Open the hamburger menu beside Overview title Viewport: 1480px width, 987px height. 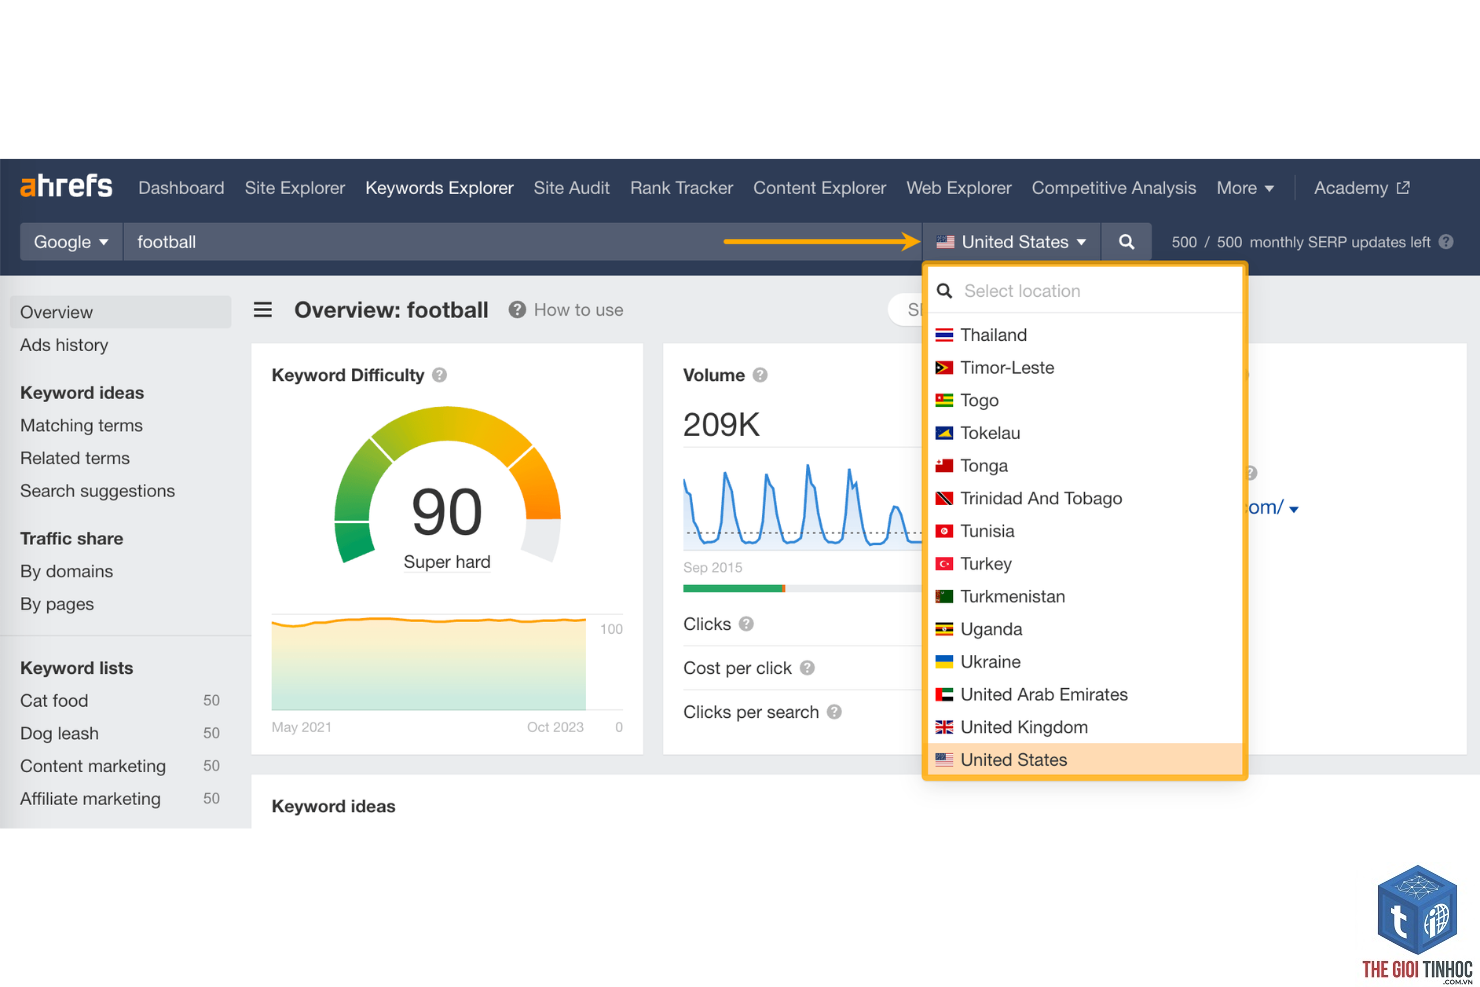pyautogui.click(x=263, y=310)
